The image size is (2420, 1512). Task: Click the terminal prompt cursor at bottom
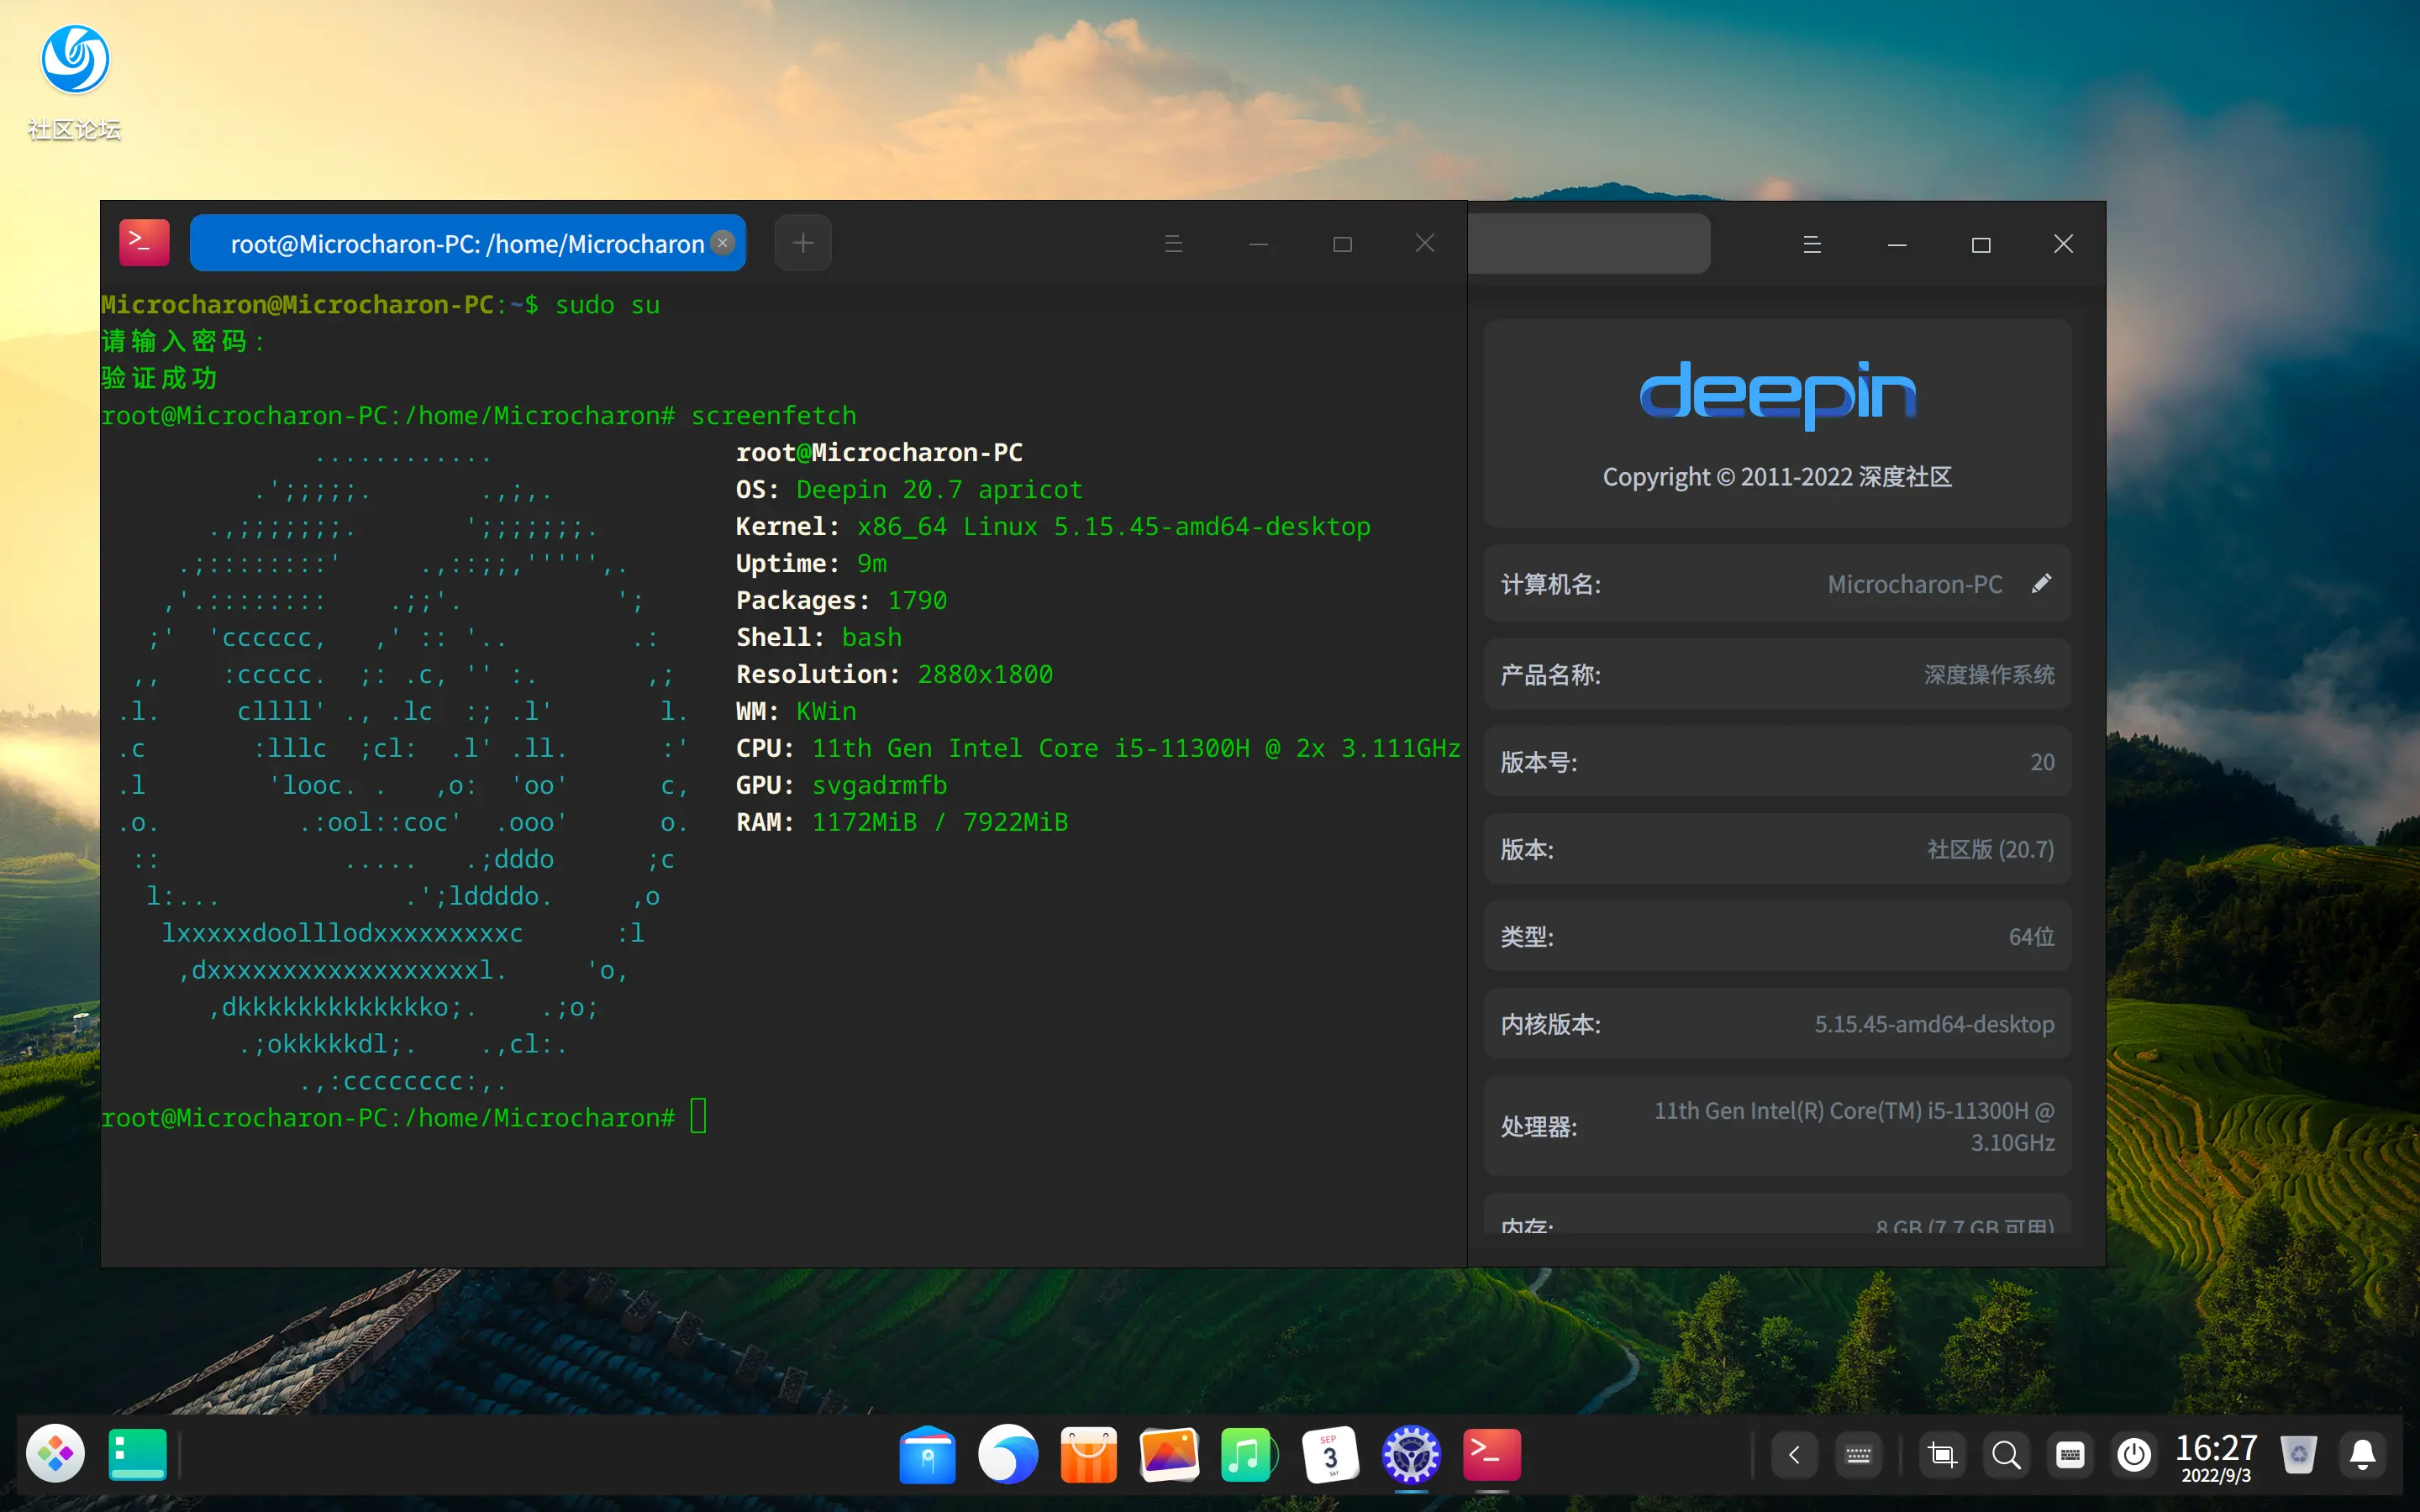click(698, 1116)
